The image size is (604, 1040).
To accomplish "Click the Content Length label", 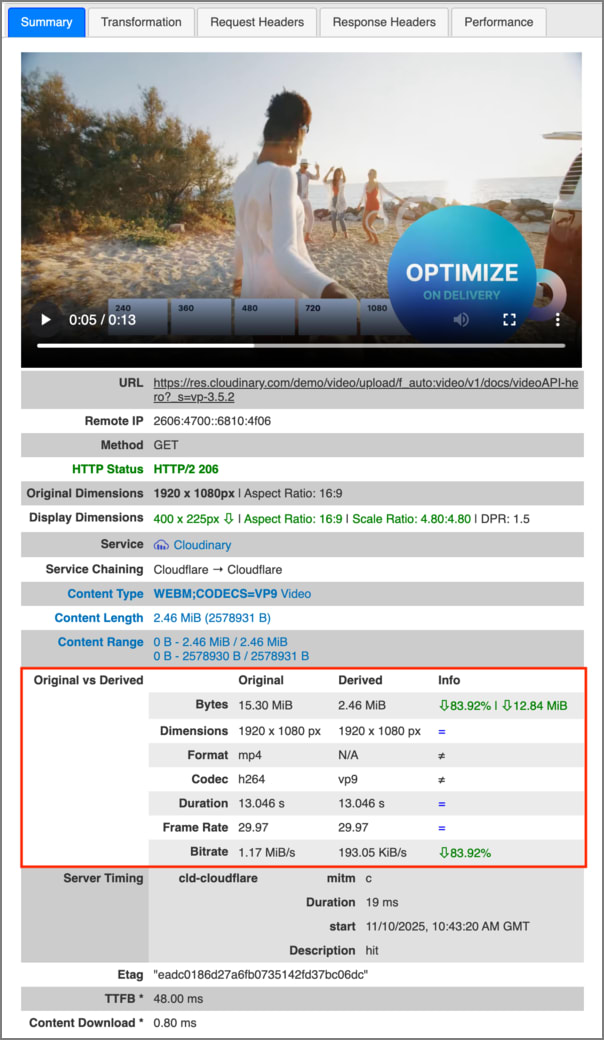I will pos(99,619).
